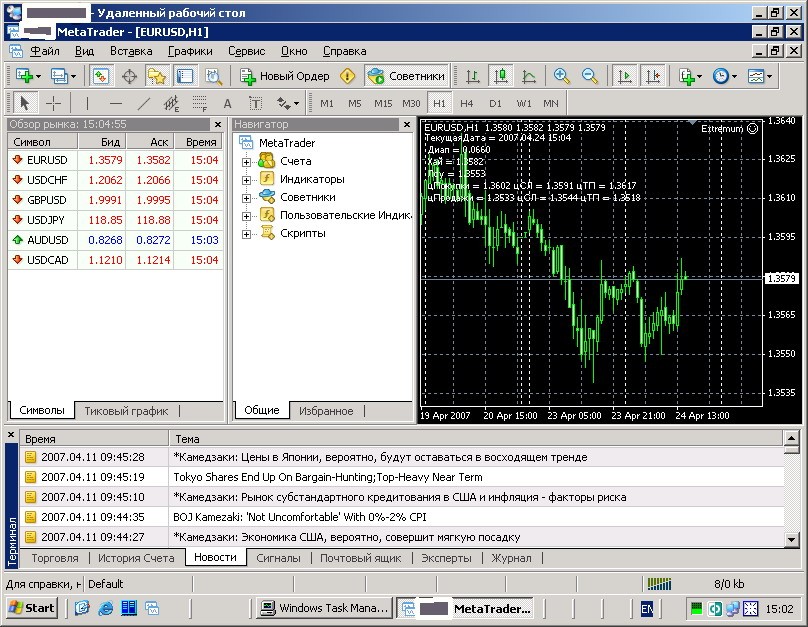Viewport: 808px width, 627px height.
Task: Toggle the Market Watch window button
Action: coord(101,76)
